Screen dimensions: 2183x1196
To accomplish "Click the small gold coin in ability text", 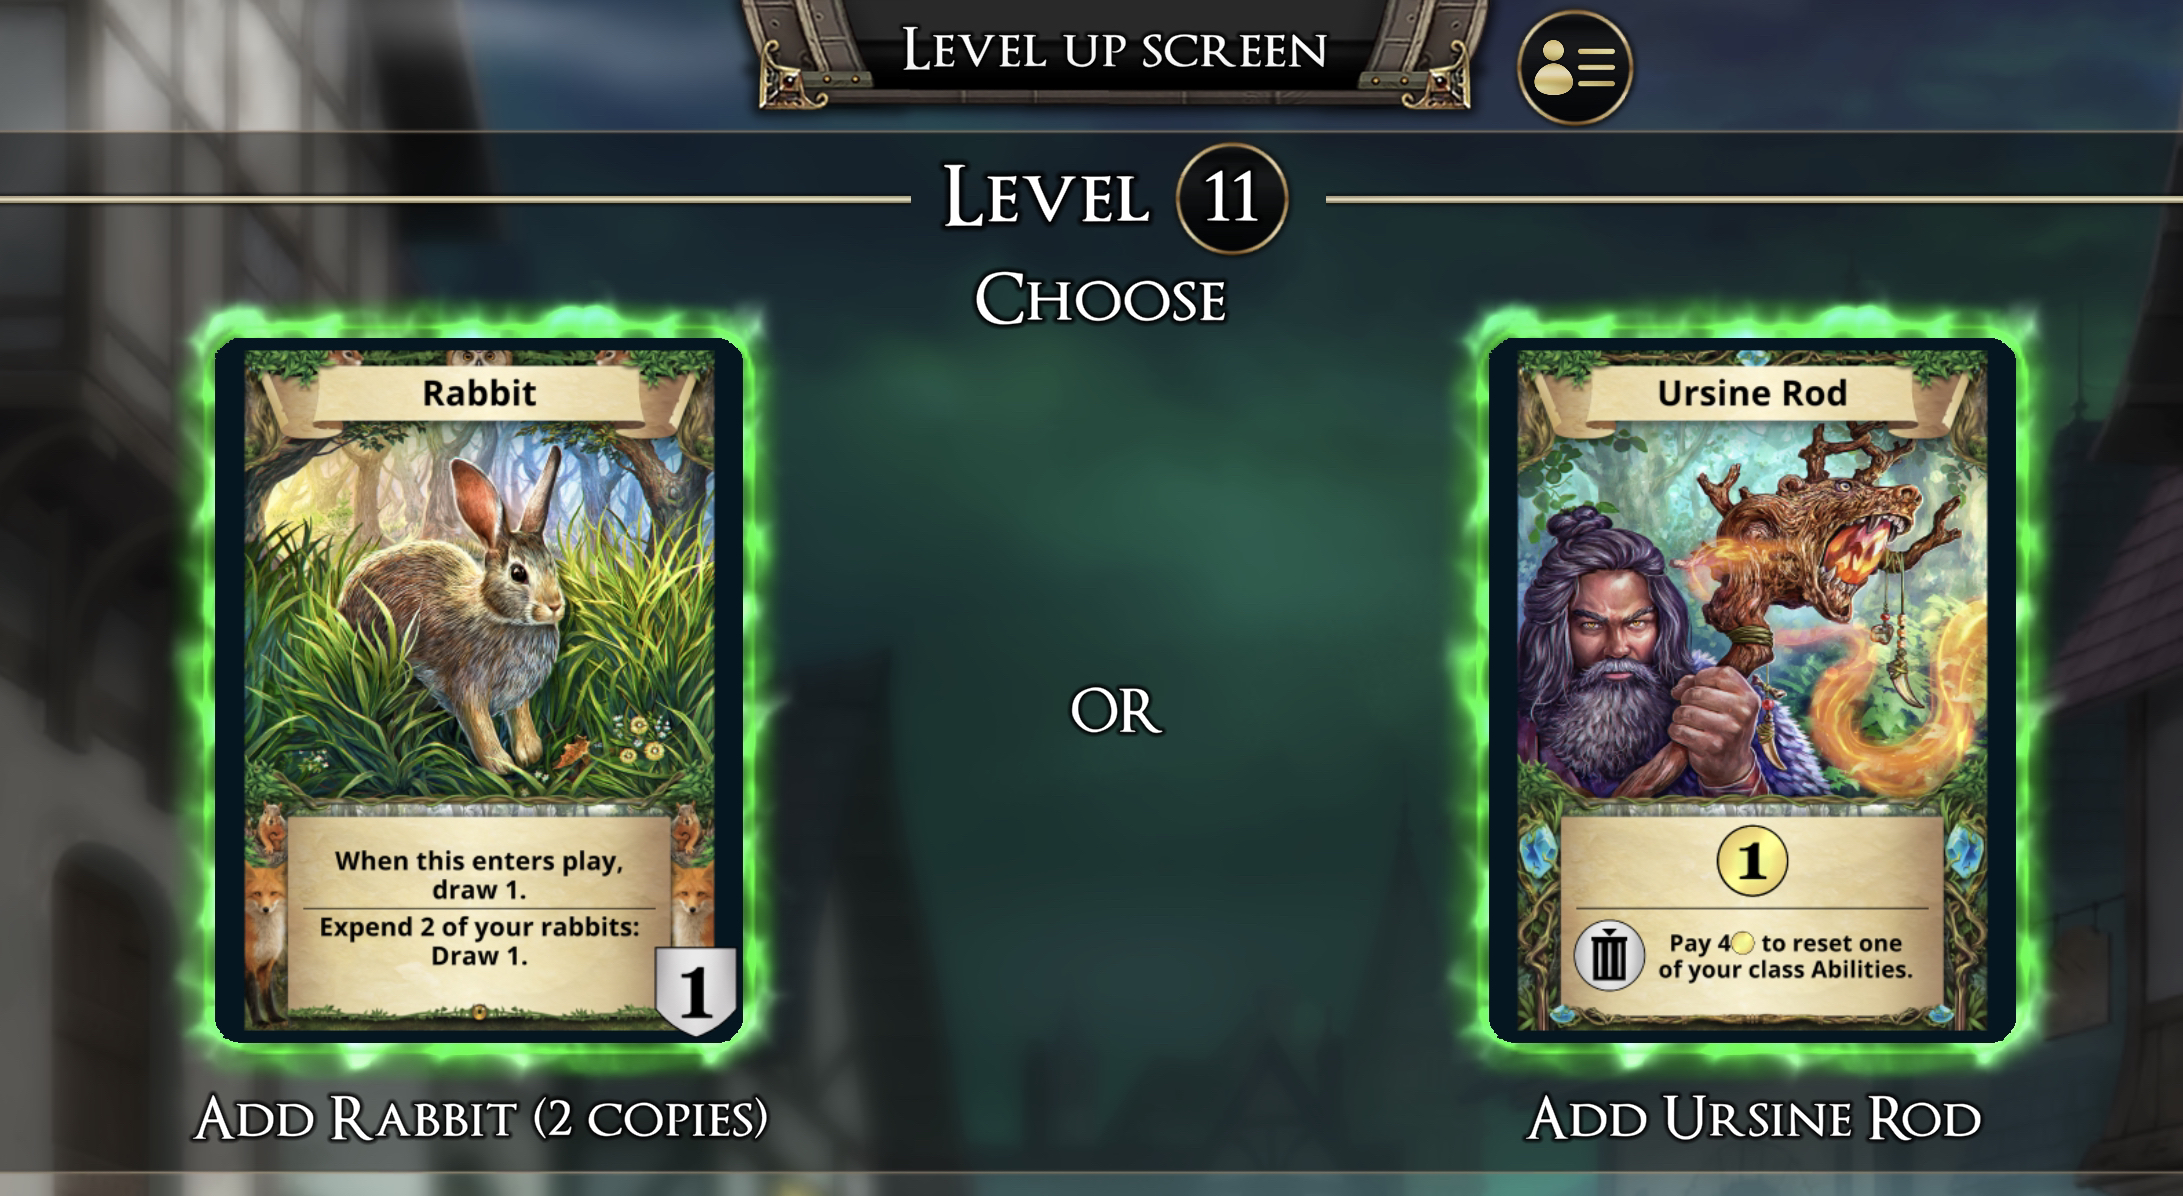I will 1742,943.
